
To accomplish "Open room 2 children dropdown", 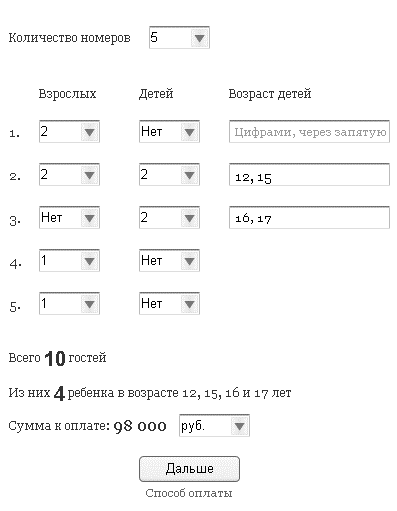I will click(169, 174).
